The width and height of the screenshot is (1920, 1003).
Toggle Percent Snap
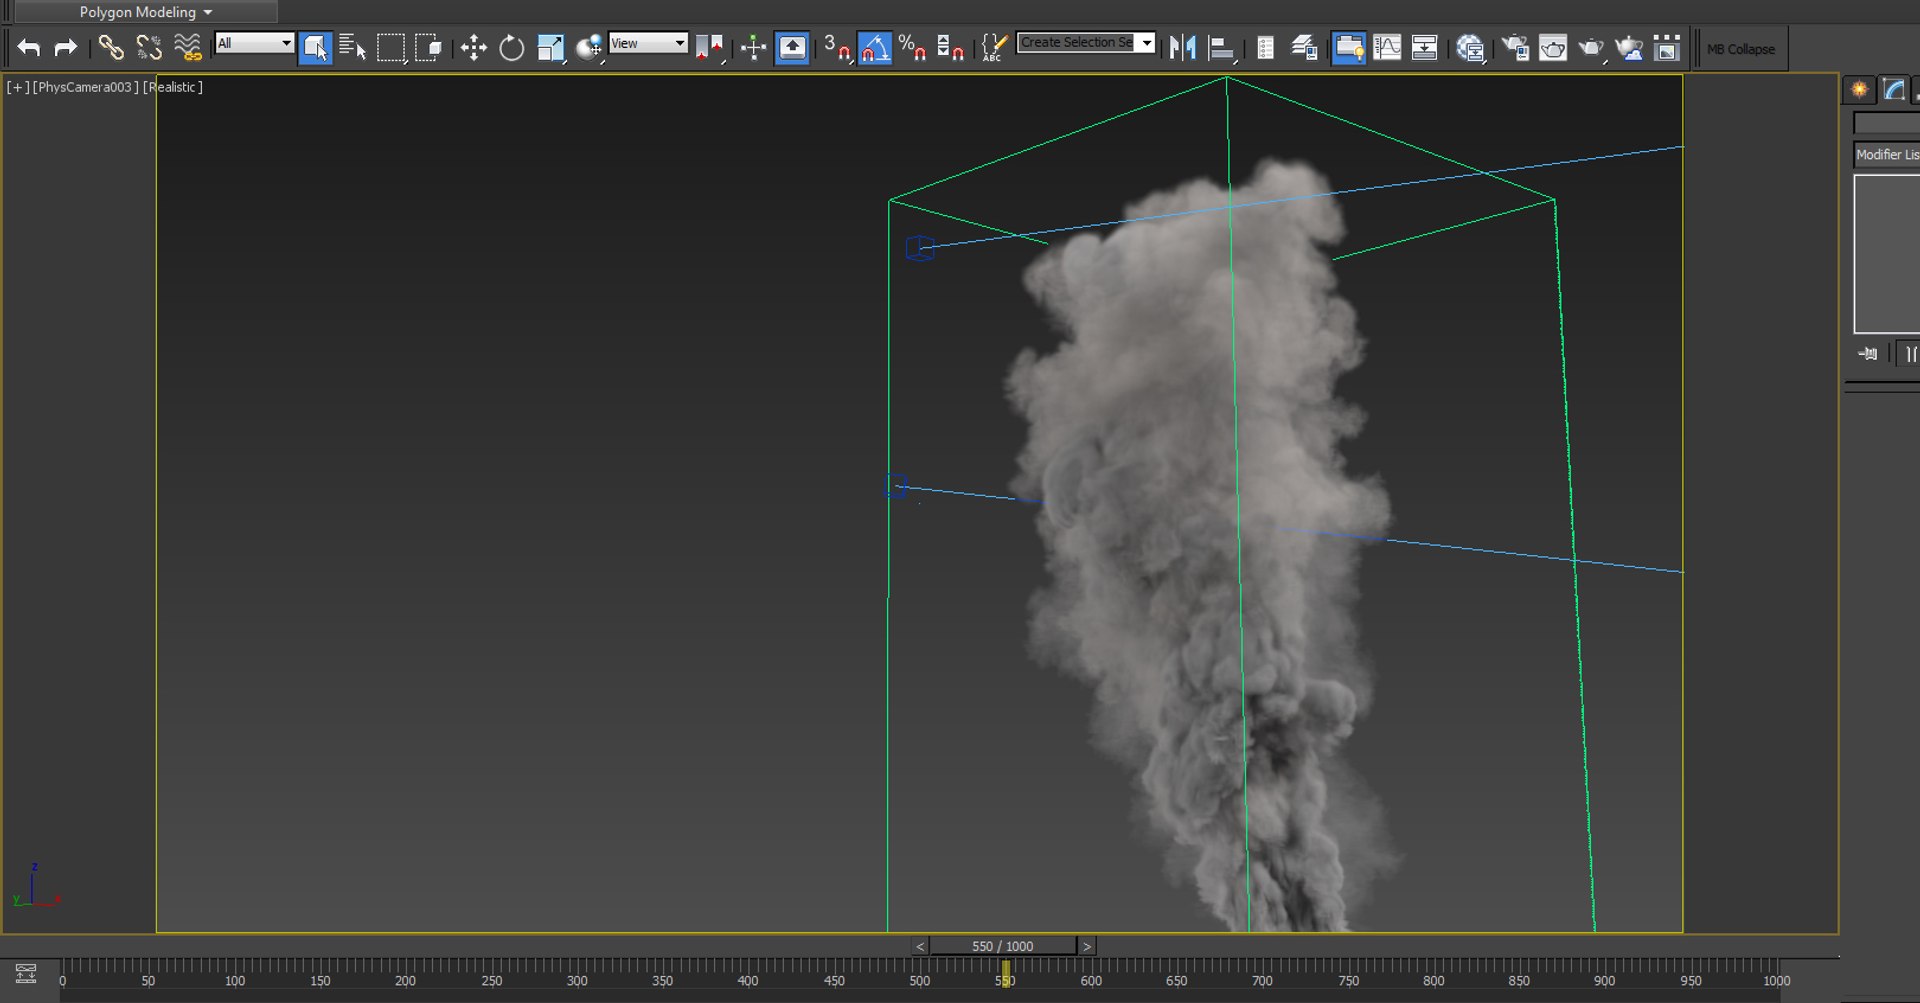912,48
